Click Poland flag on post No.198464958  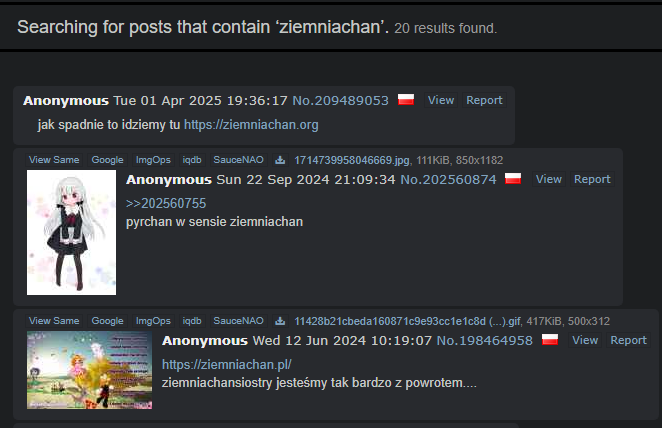(x=550, y=340)
